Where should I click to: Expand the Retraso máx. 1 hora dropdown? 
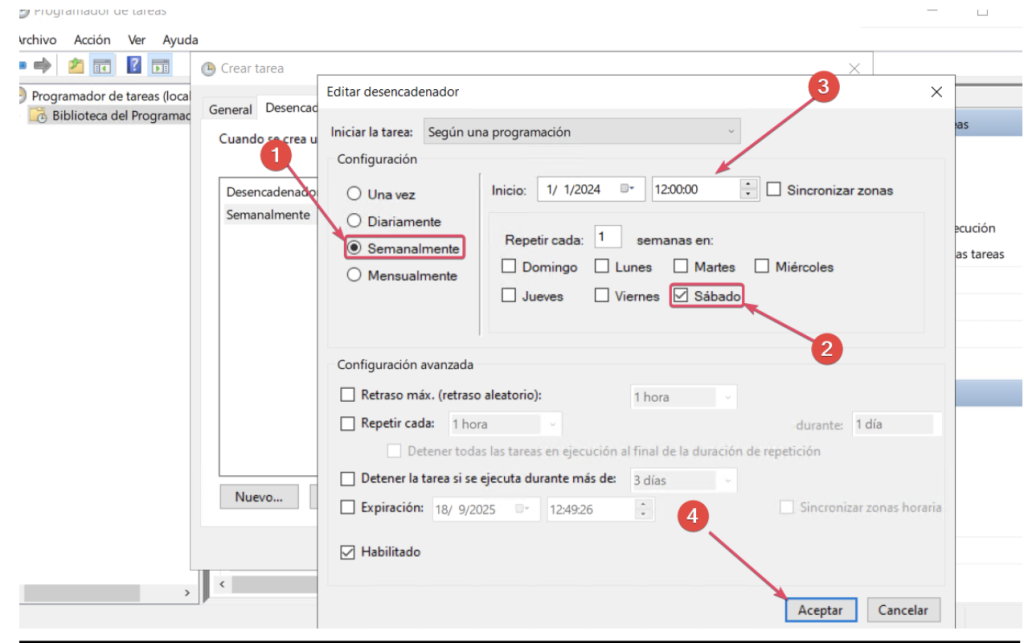pos(684,397)
